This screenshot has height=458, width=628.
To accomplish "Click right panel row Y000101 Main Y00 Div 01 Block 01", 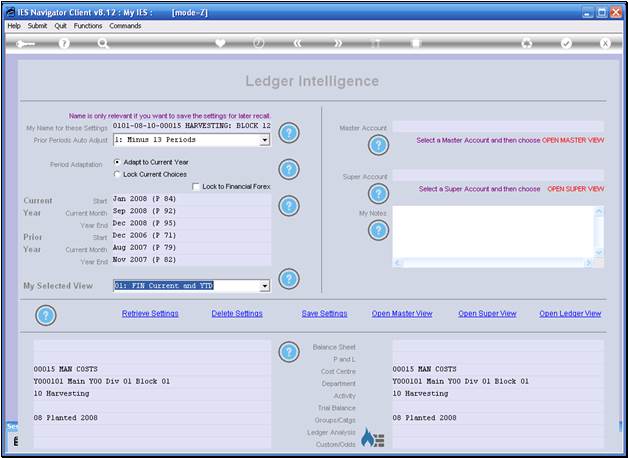I will click(498, 382).
